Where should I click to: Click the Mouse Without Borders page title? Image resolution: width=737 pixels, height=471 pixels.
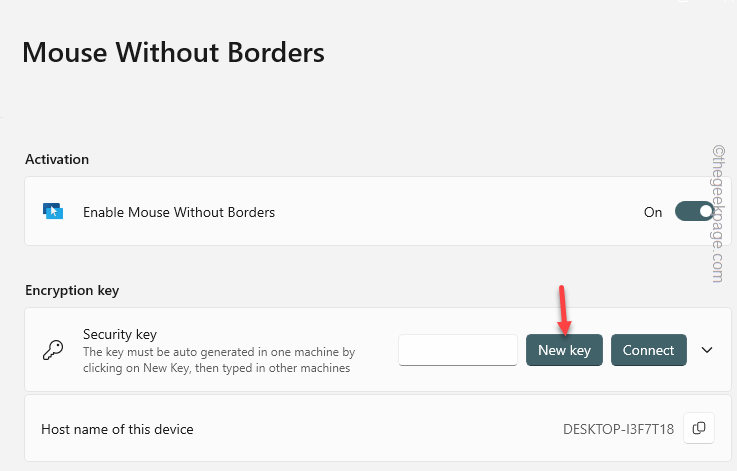pos(173,52)
